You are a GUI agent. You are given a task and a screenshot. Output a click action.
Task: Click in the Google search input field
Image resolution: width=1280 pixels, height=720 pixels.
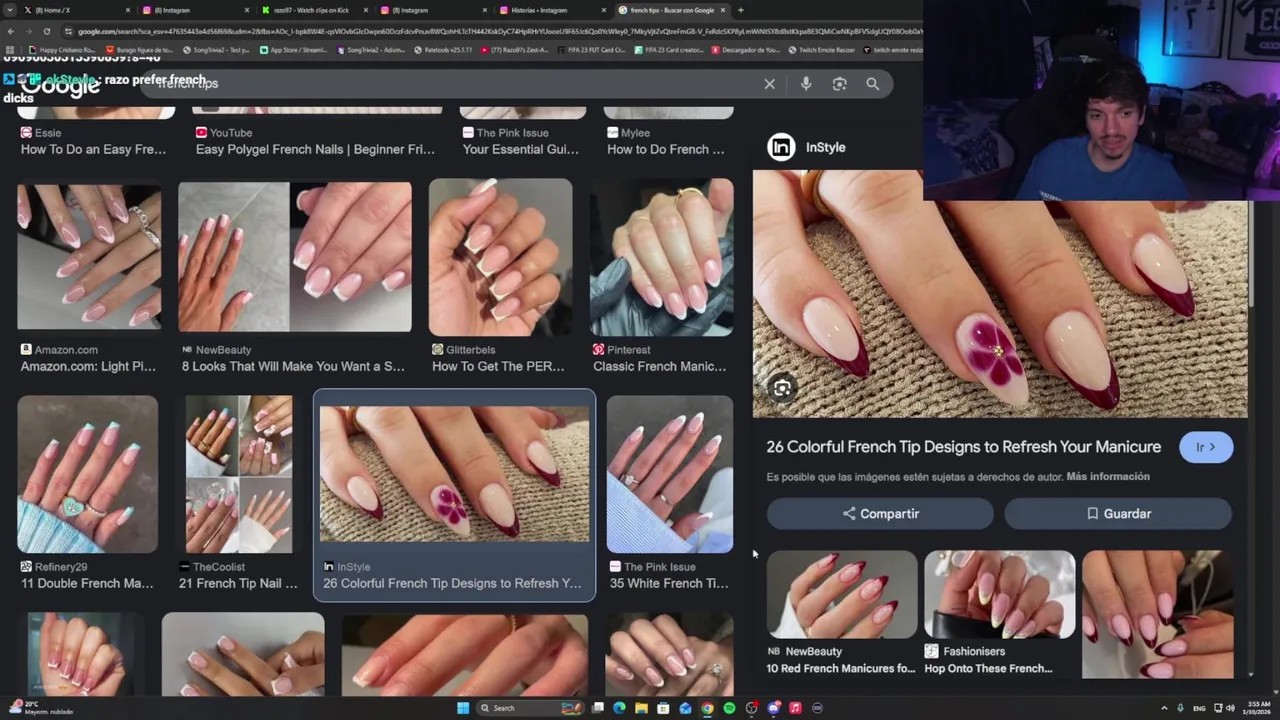pos(450,84)
